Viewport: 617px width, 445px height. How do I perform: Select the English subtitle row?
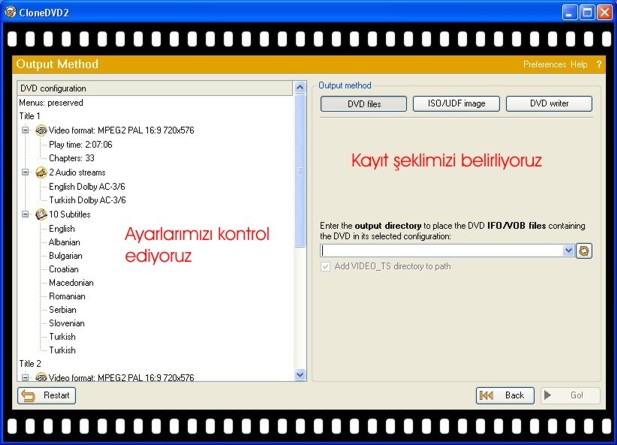(62, 229)
